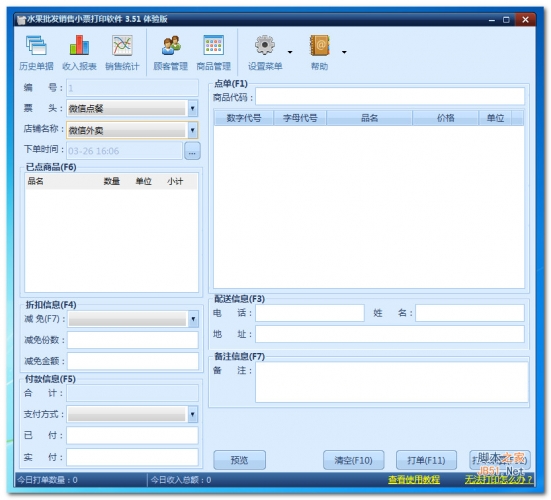Click the 下单时间 order time field
This screenshot has height=500, width=551.
click(x=124, y=151)
